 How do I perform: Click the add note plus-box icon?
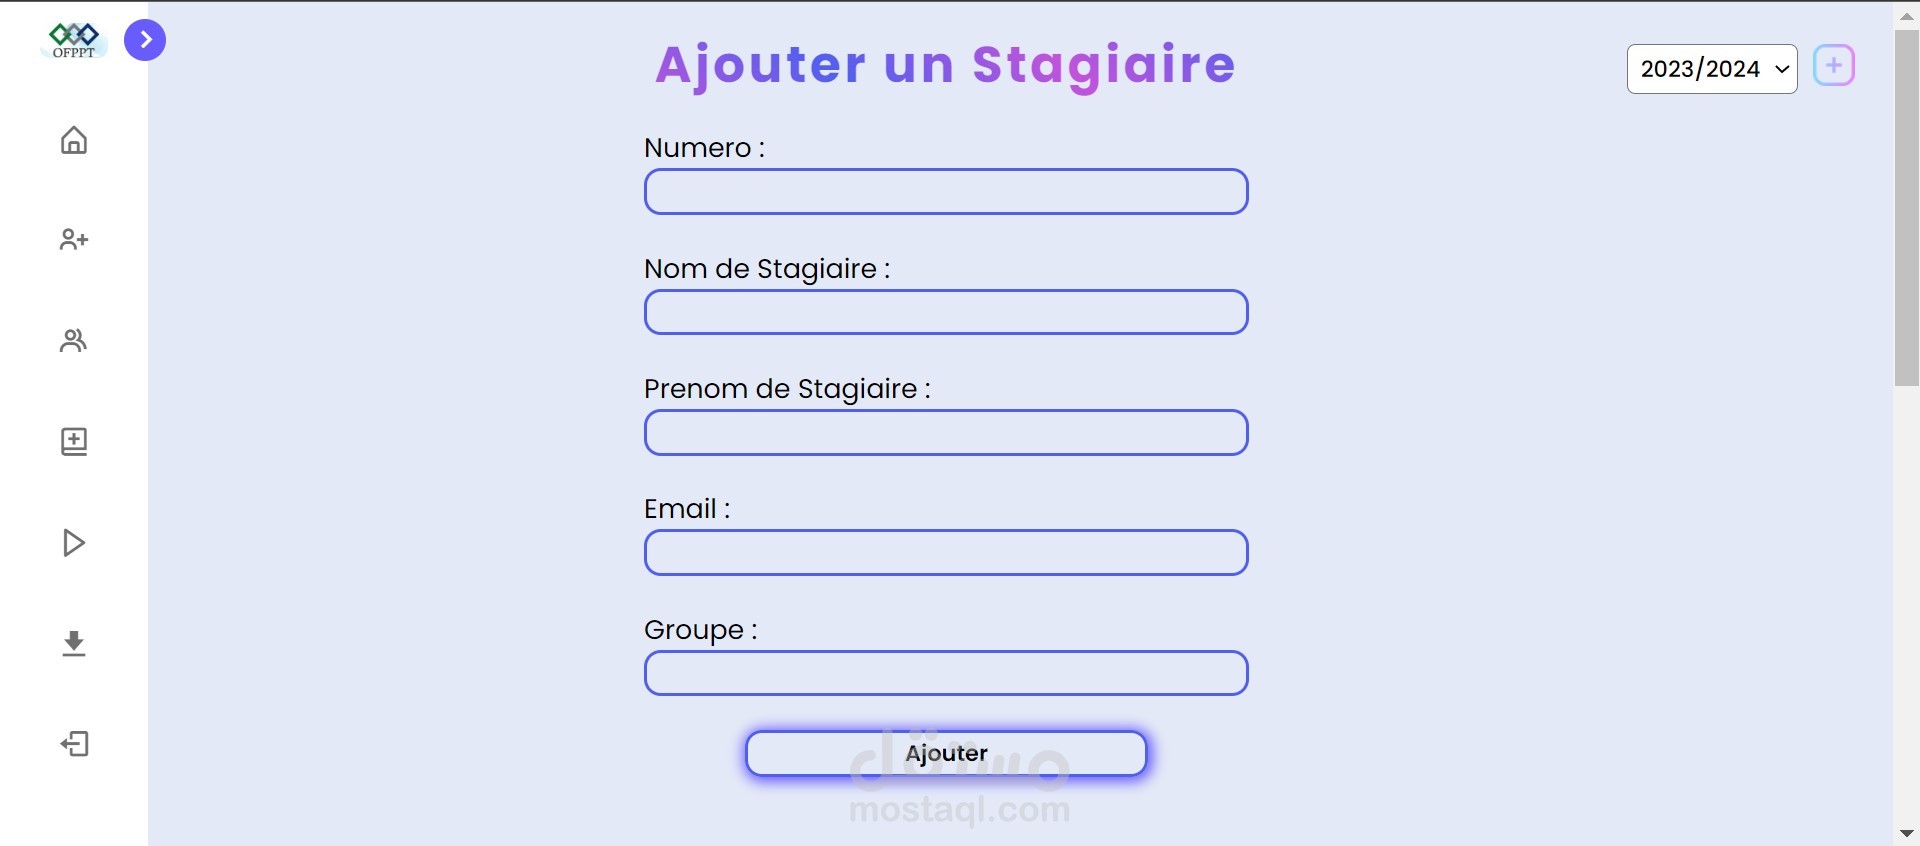coord(74,441)
